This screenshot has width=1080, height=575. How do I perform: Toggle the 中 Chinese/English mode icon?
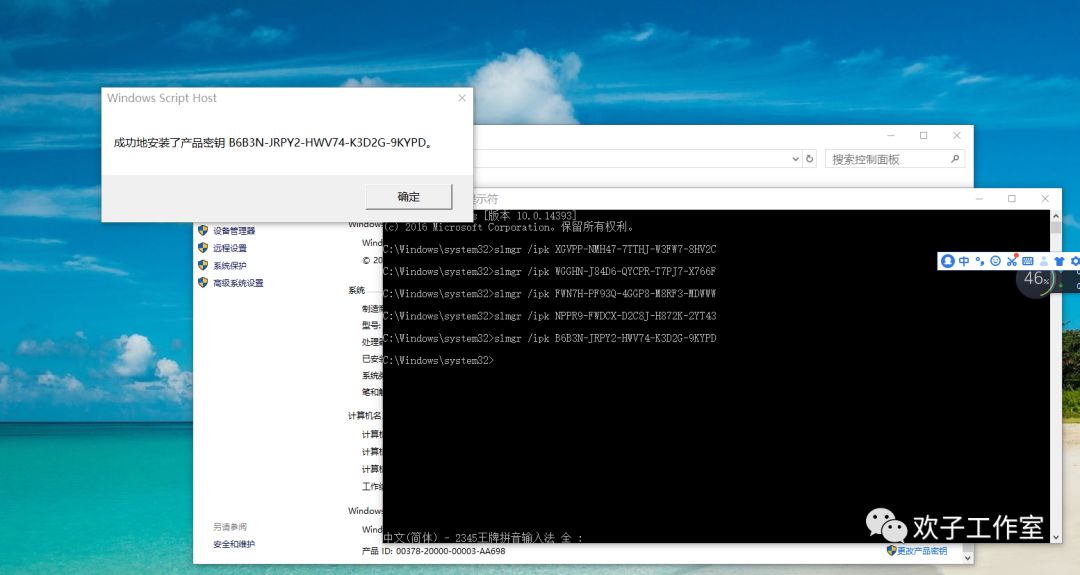(x=964, y=261)
